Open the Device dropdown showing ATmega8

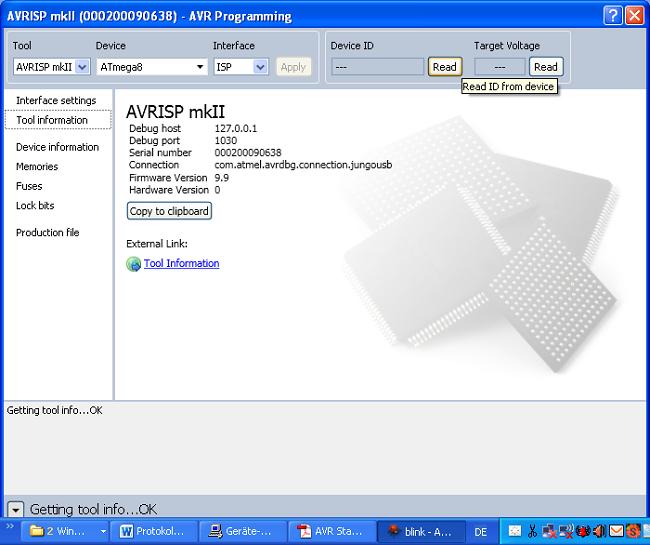point(152,67)
